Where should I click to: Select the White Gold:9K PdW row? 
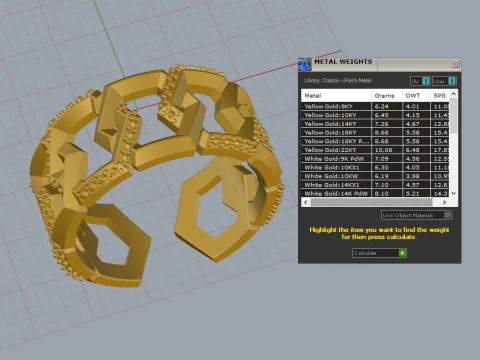(376, 159)
